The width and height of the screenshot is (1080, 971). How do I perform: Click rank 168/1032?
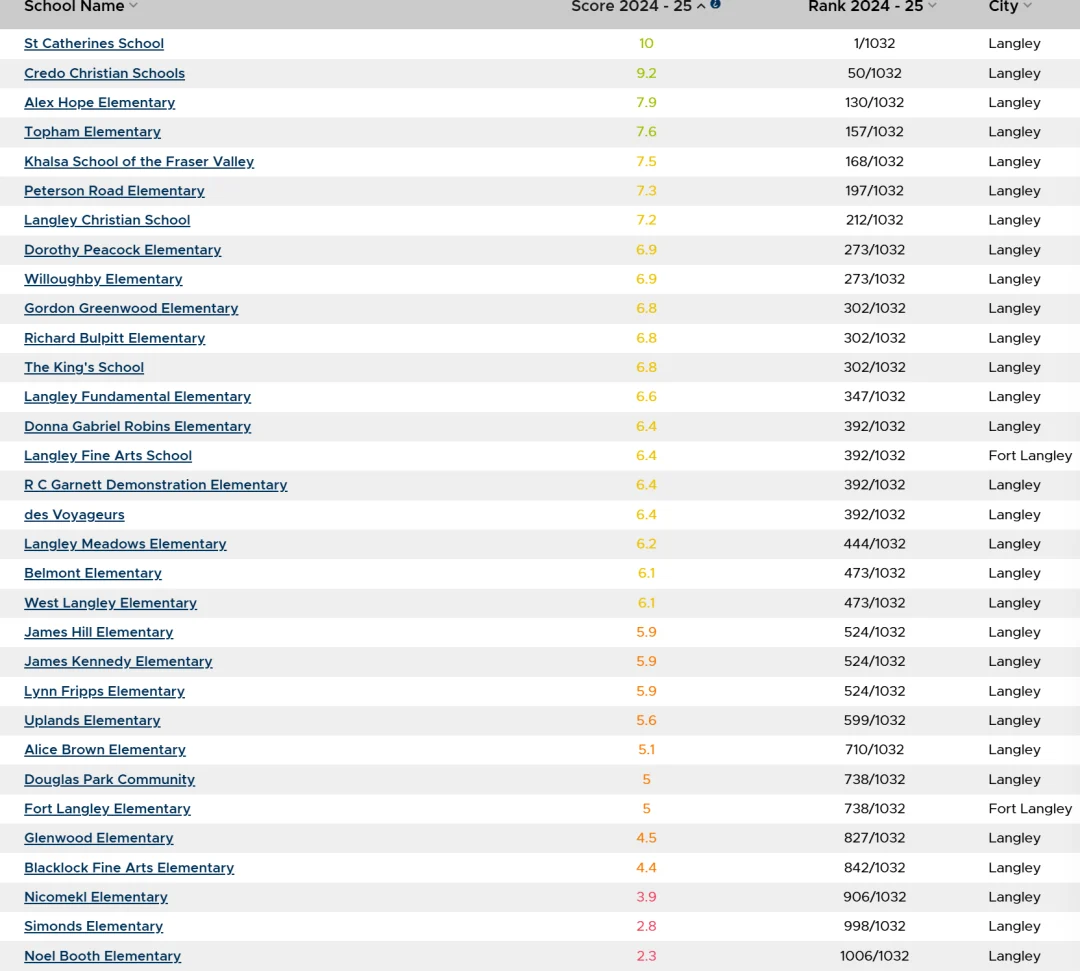[875, 161]
